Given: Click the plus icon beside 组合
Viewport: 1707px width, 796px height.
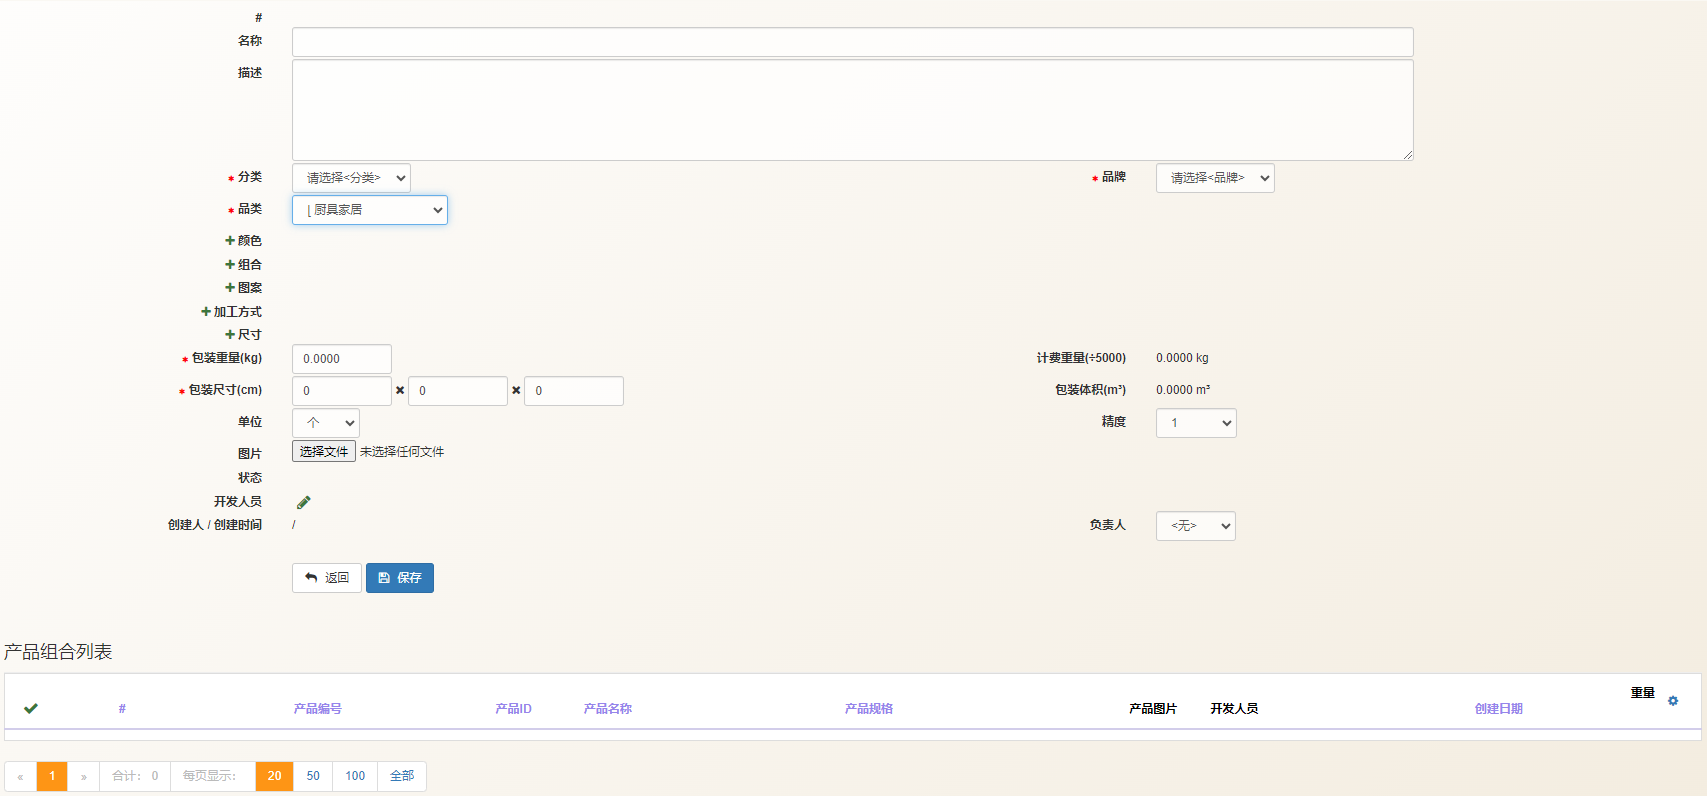Looking at the screenshot, I should pos(230,265).
